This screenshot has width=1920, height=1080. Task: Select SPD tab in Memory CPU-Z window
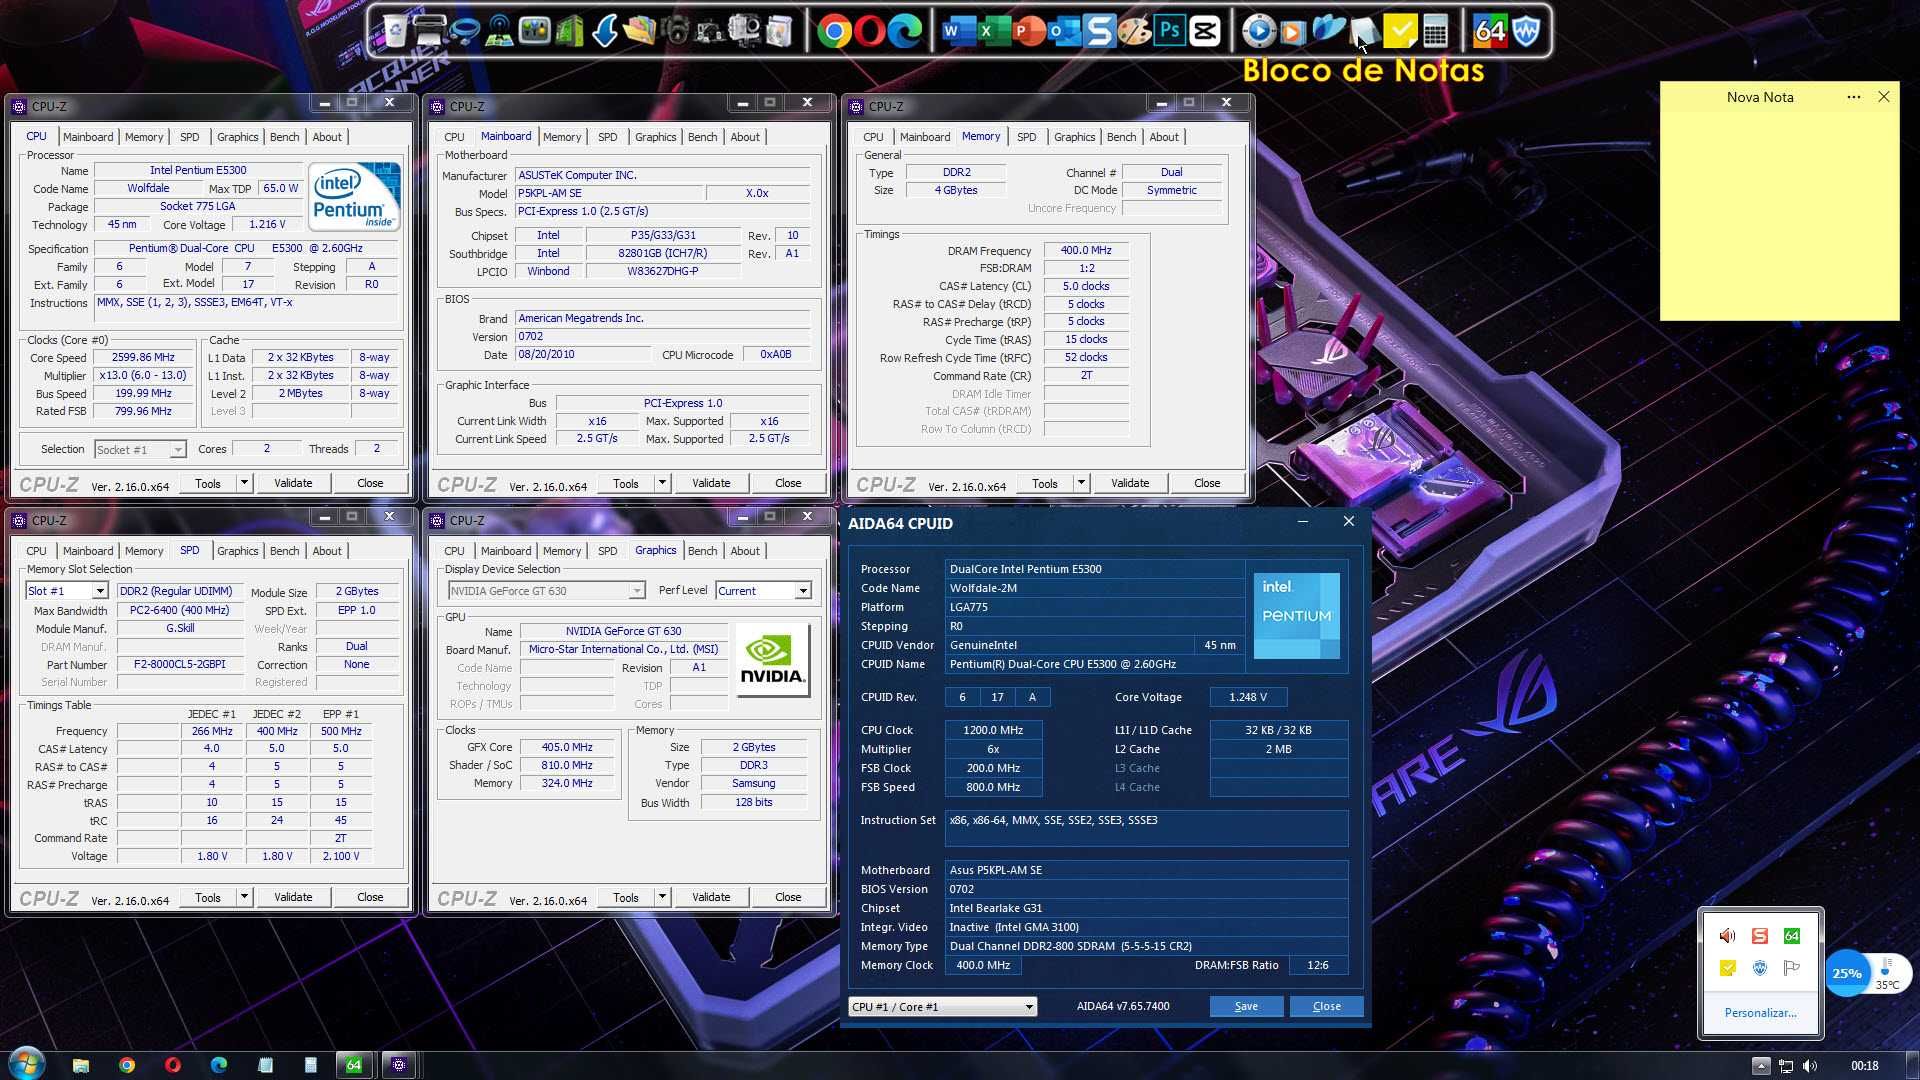pos(1026,137)
